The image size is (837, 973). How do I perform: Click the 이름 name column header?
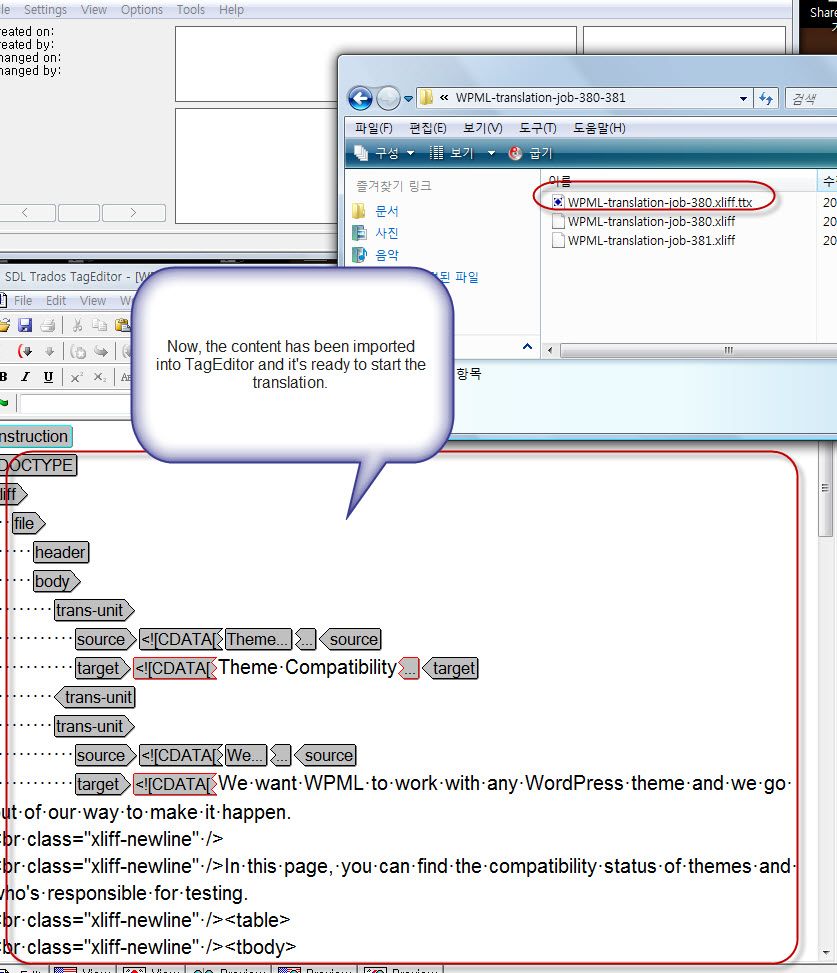tap(560, 181)
